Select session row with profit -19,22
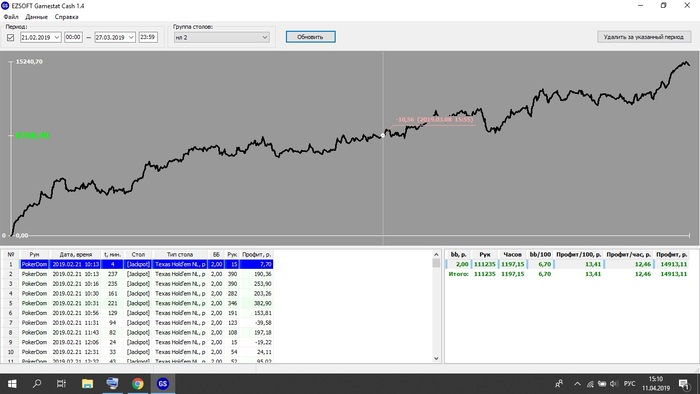 pos(138,342)
